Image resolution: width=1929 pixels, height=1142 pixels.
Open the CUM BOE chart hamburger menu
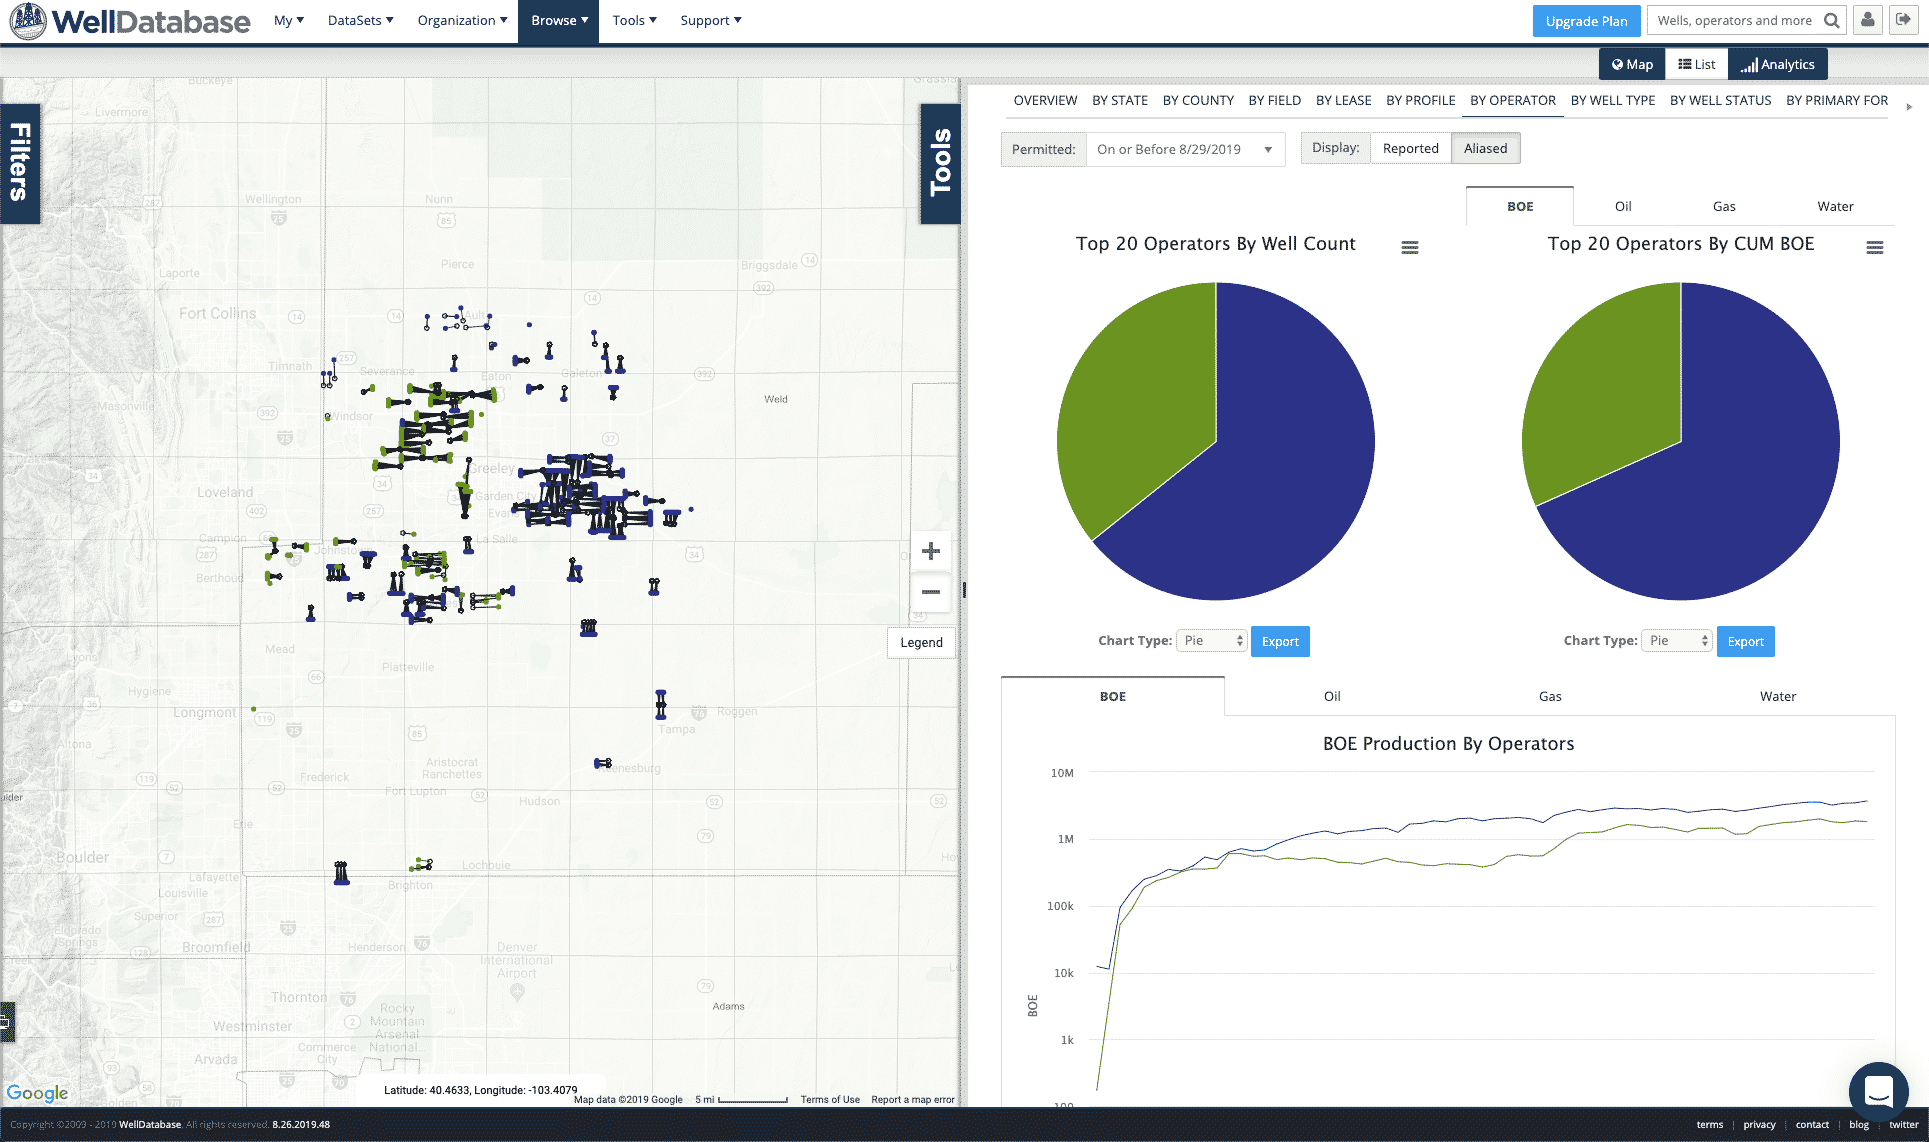[x=1874, y=247]
